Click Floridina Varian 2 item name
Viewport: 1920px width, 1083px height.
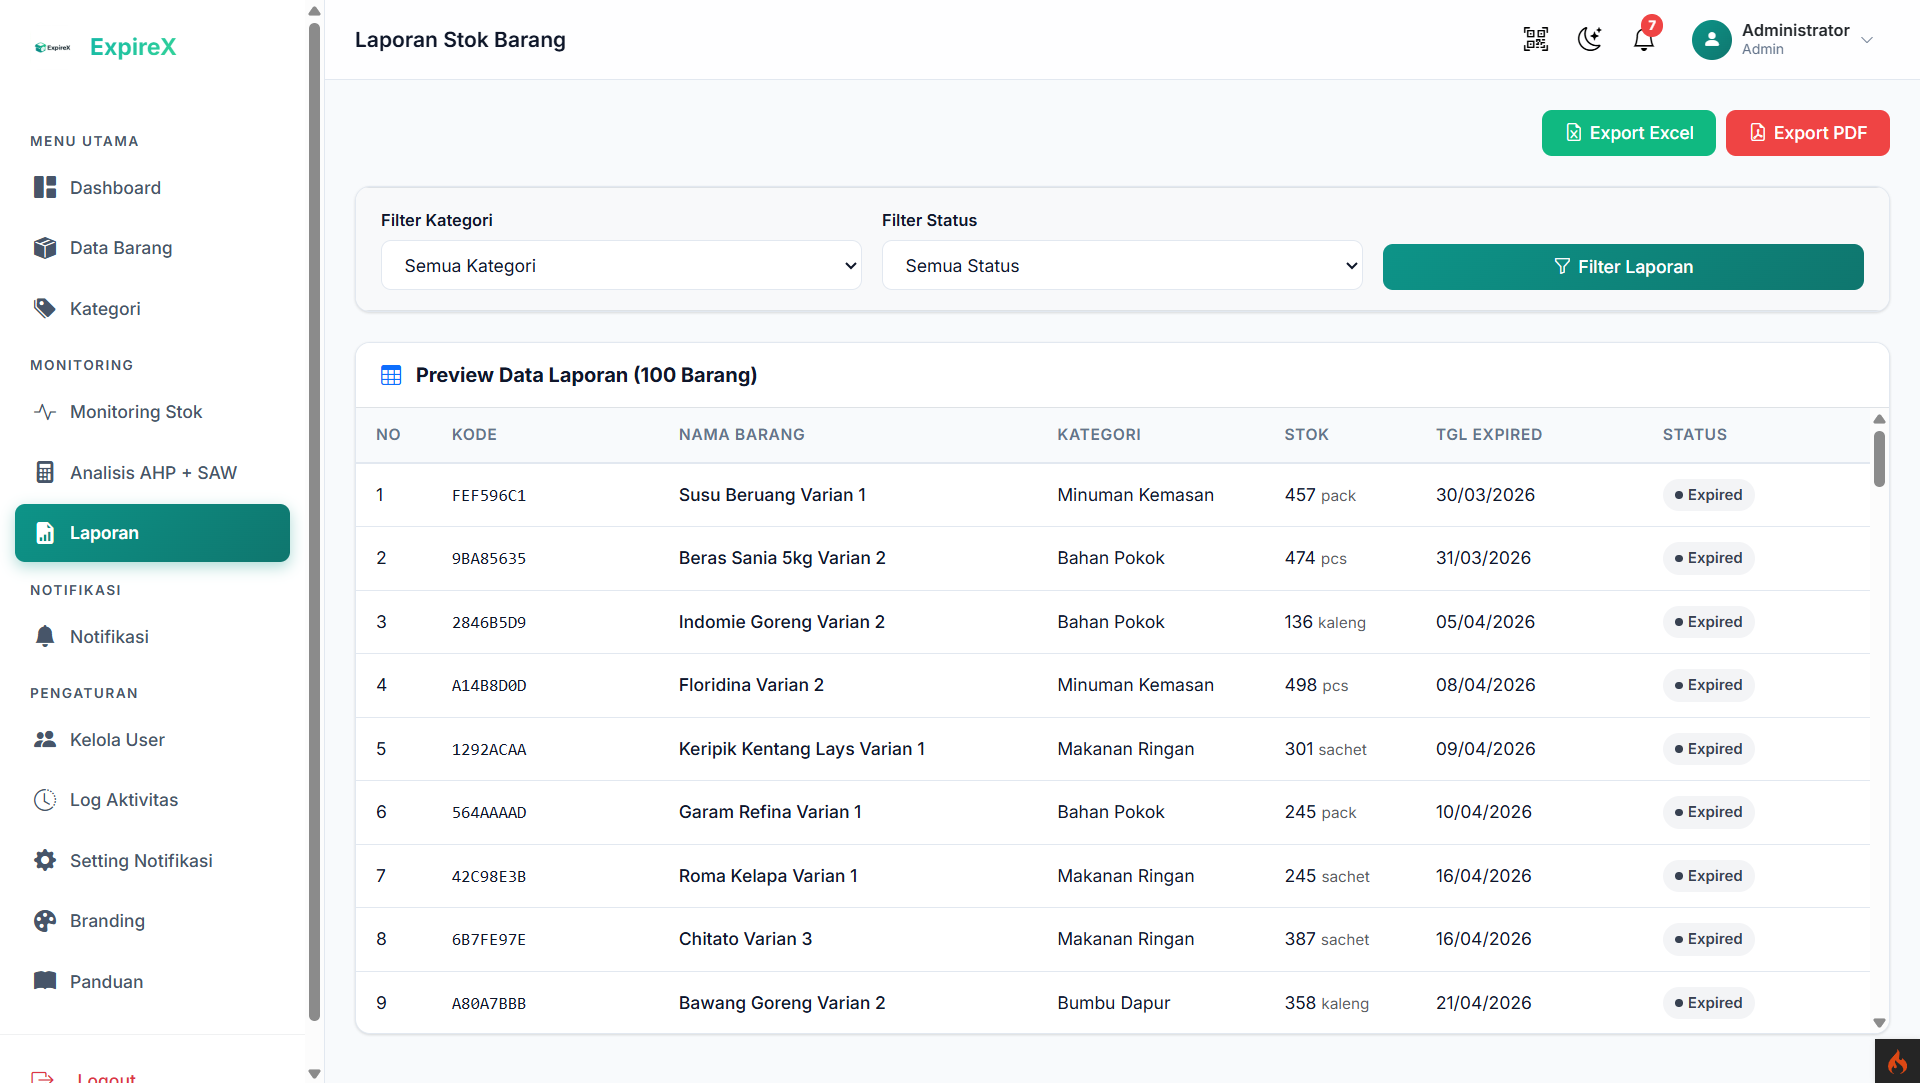point(751,685)
